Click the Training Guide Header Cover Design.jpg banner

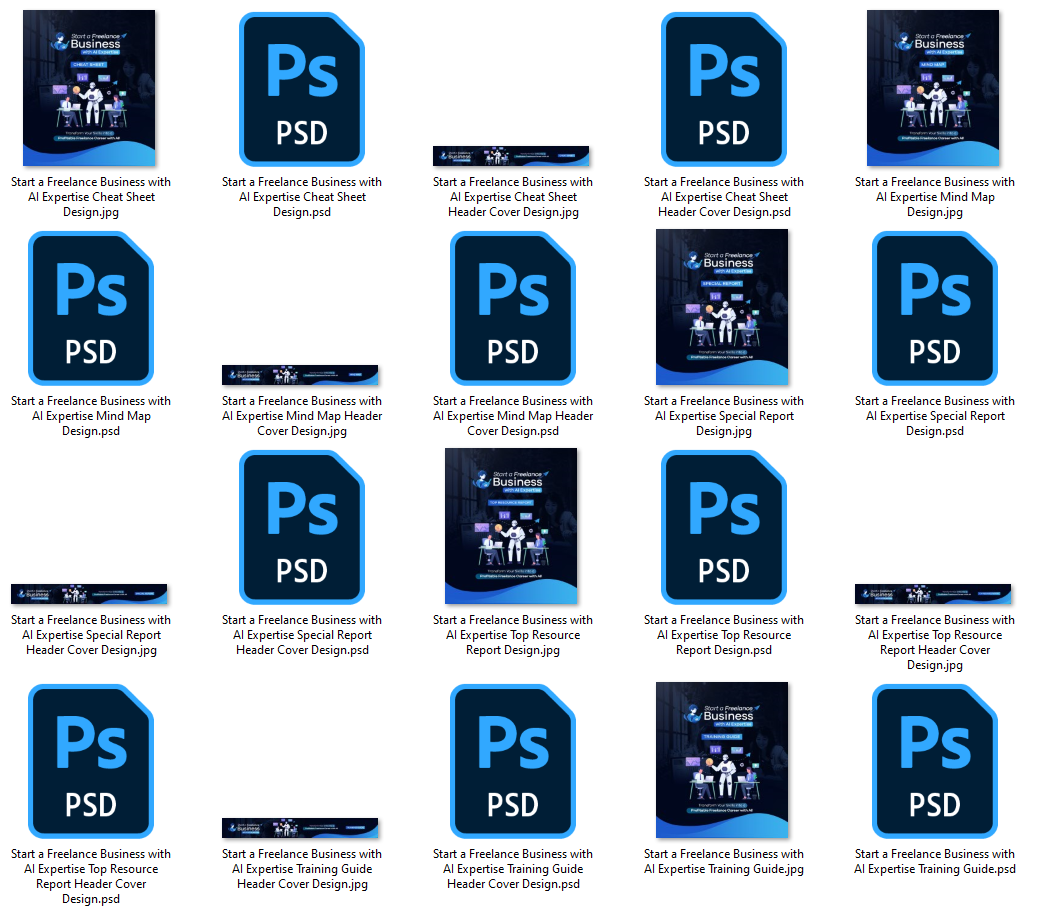(x=300, y=828)
